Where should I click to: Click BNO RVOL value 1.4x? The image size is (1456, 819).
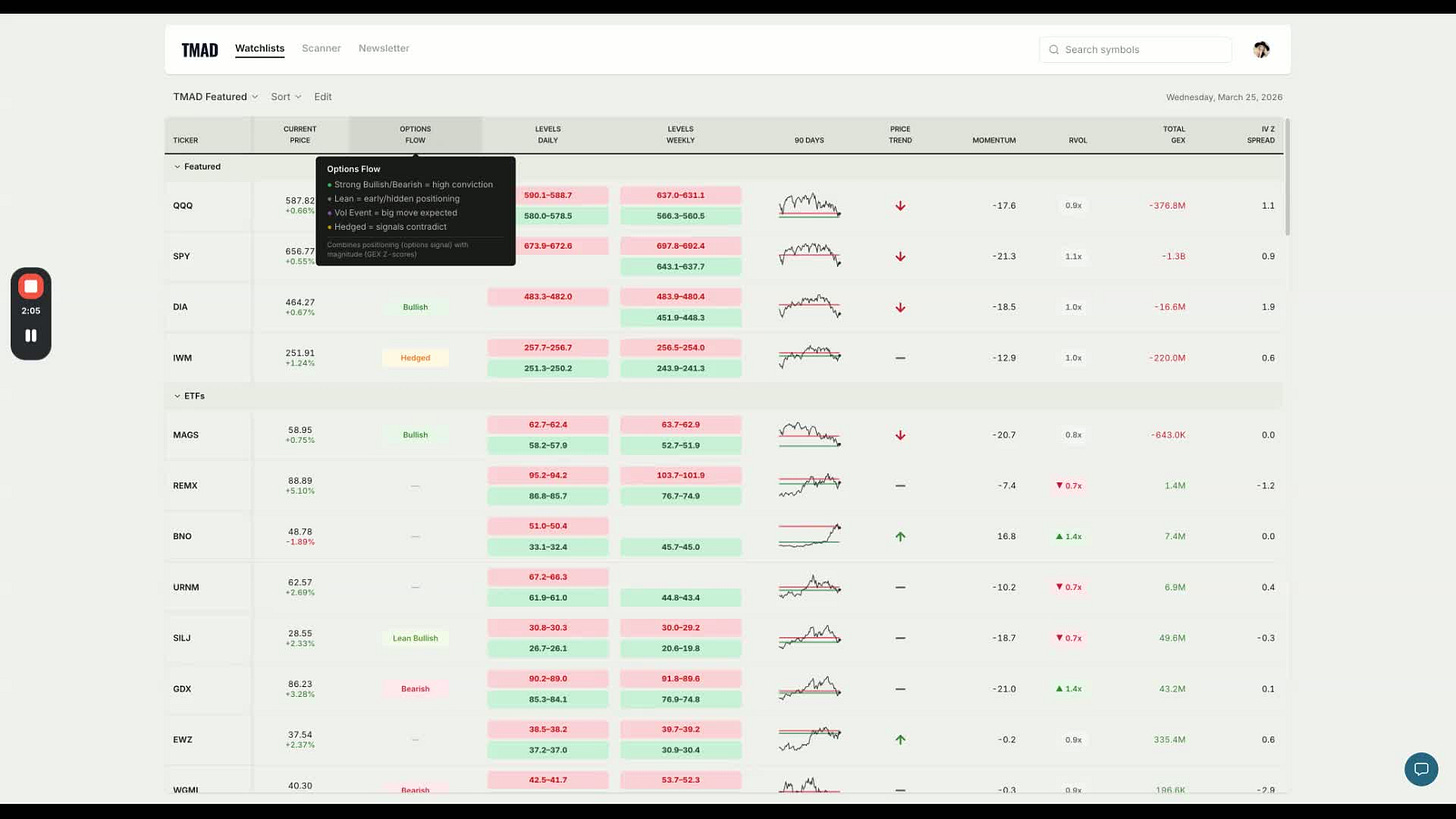[x=1069, y=537]
